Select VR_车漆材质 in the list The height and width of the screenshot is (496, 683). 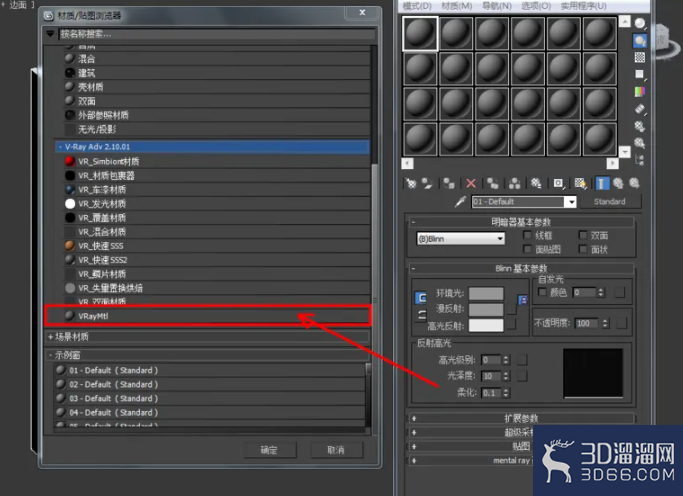click(x=217, y=190)
